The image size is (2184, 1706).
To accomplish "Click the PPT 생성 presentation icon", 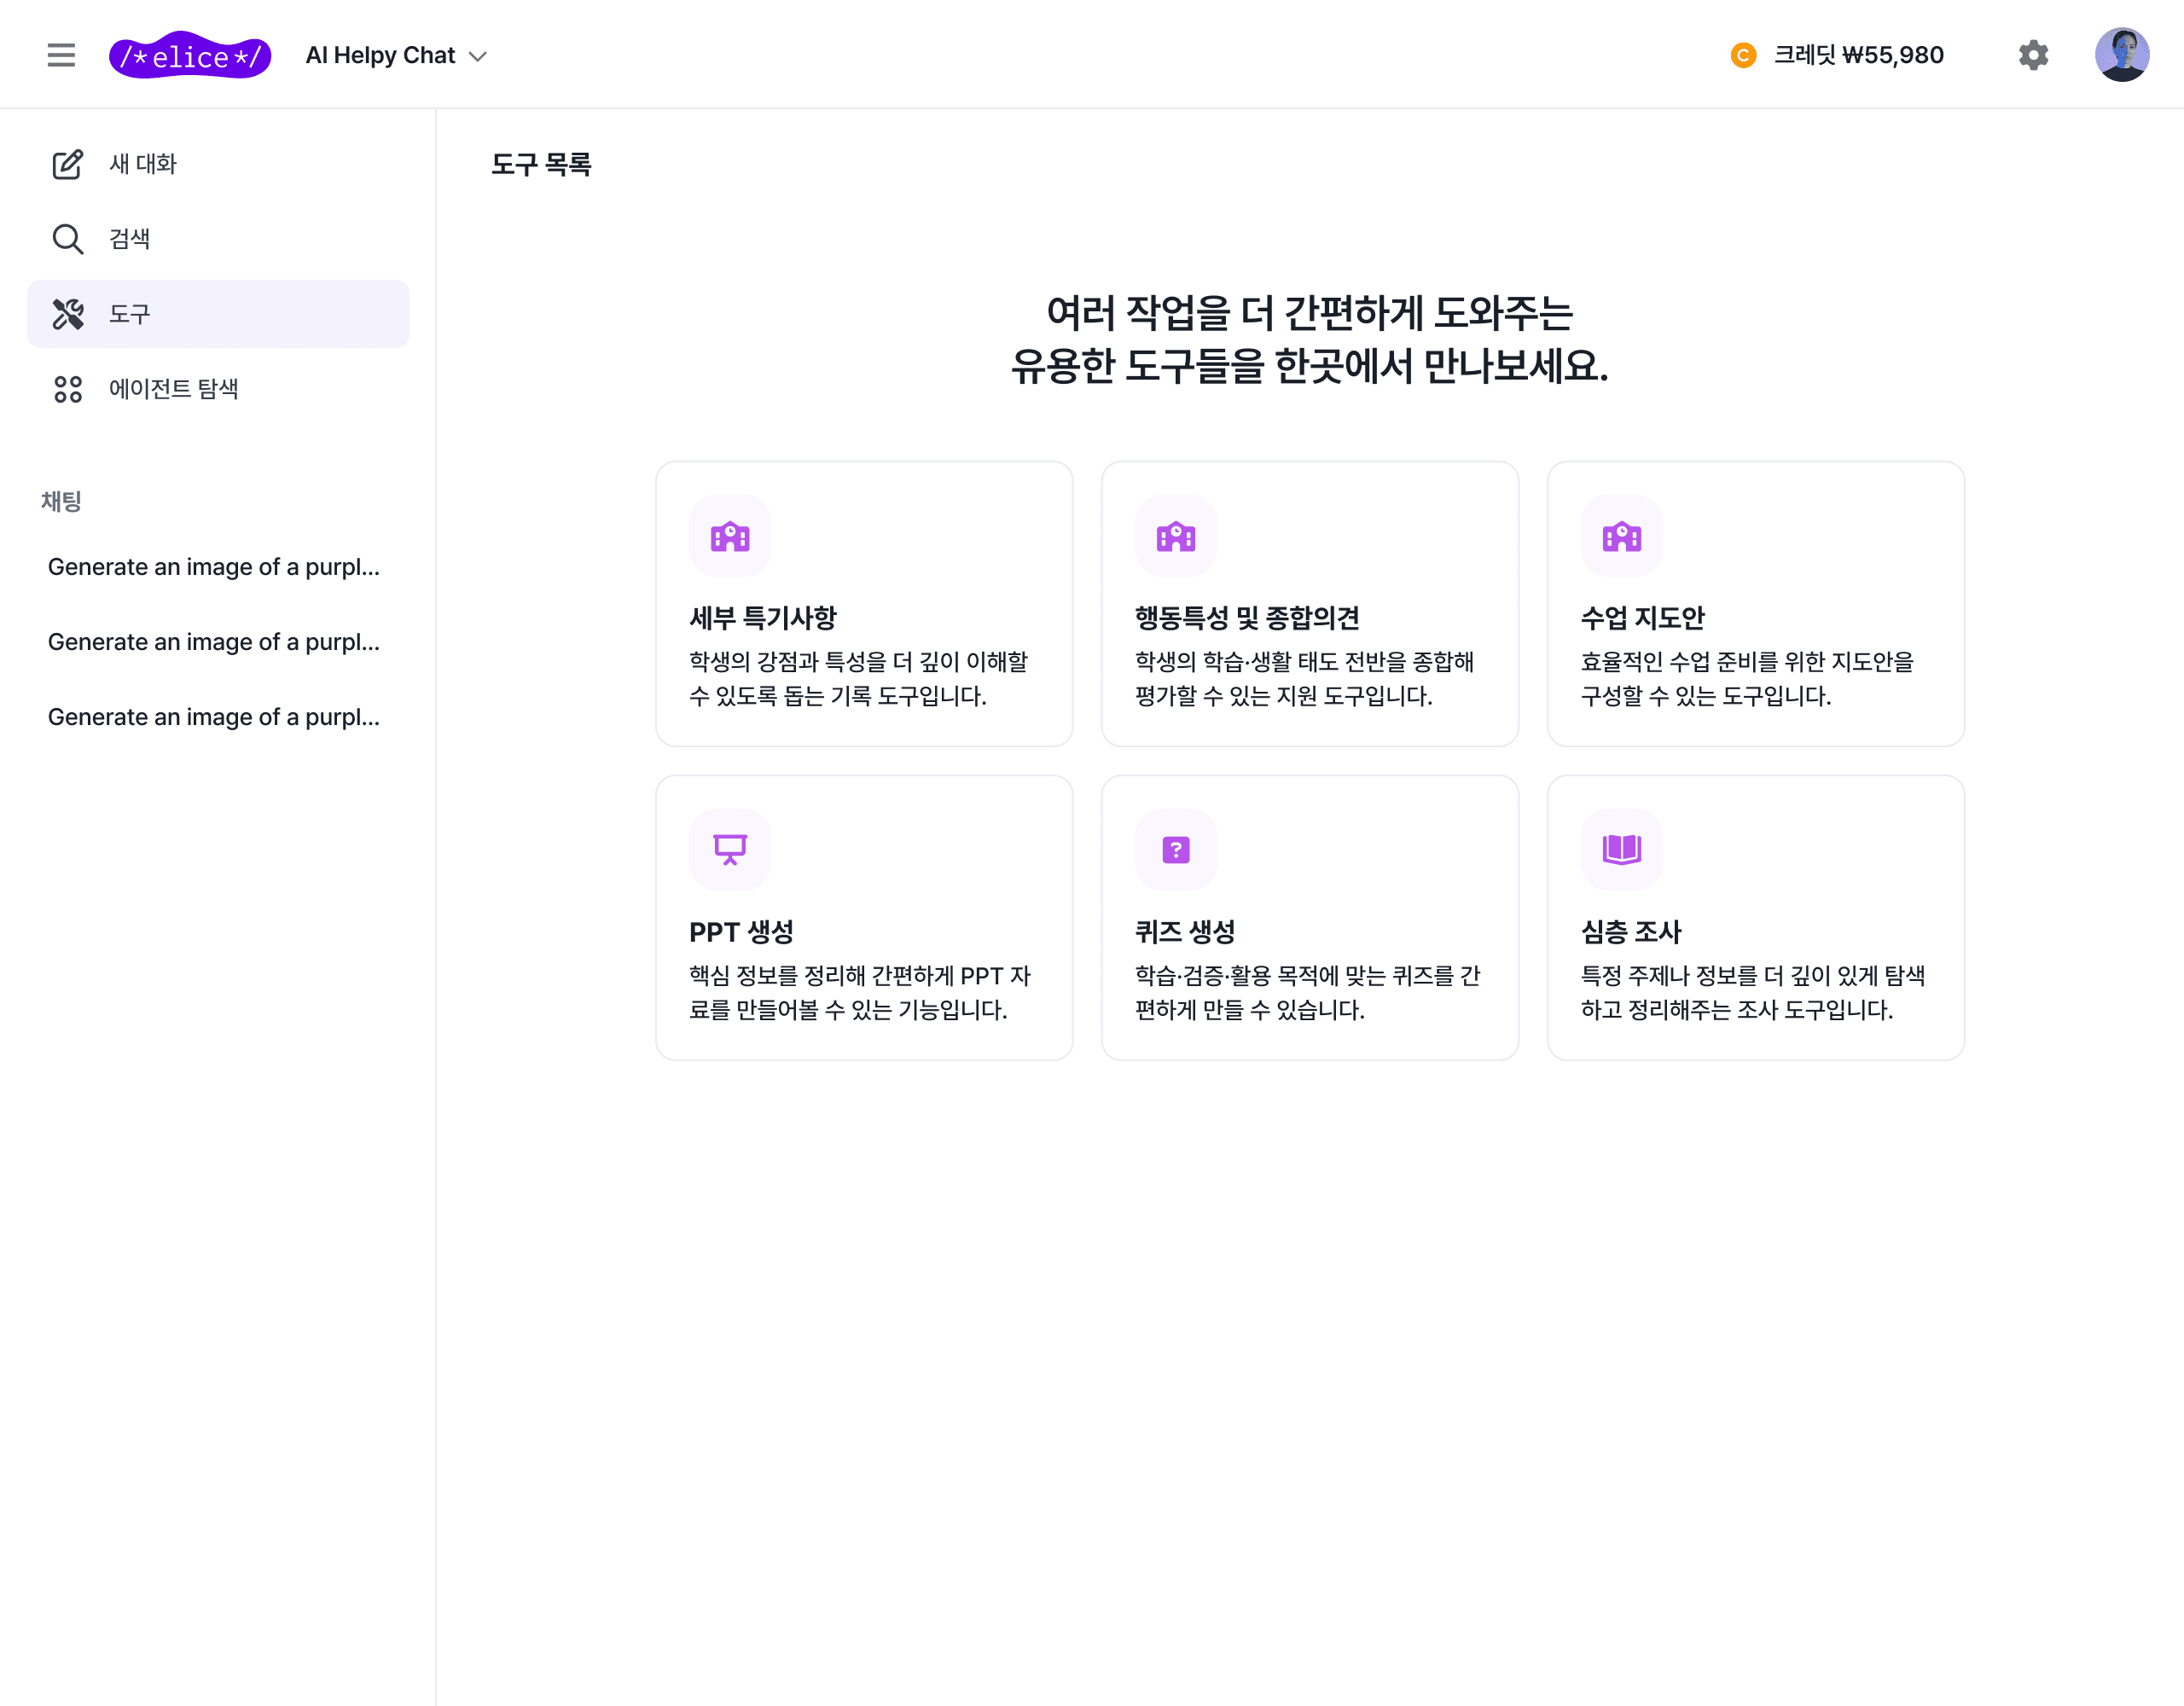I will (x=729, y=849).
